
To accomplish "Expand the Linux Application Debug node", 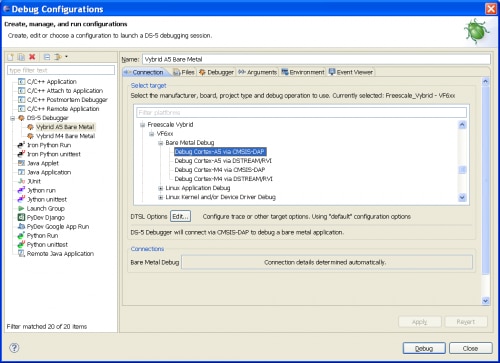I will [161, 188].
